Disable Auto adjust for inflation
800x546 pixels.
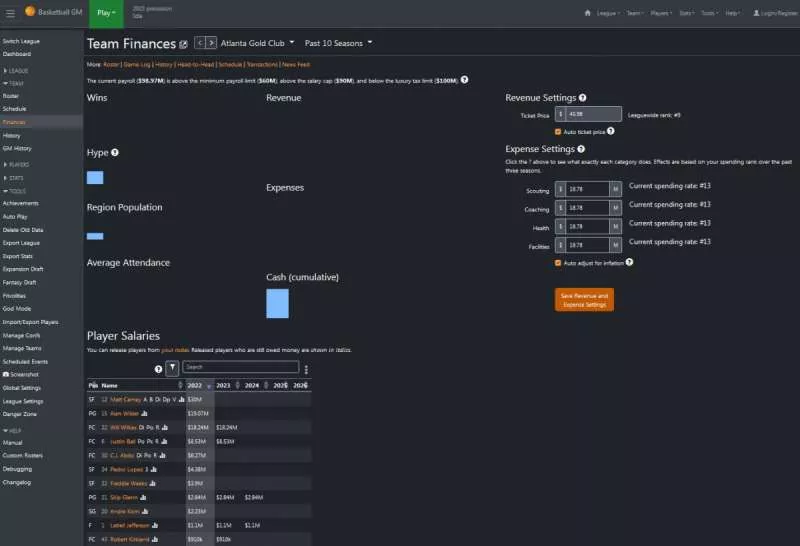[558, 262]
